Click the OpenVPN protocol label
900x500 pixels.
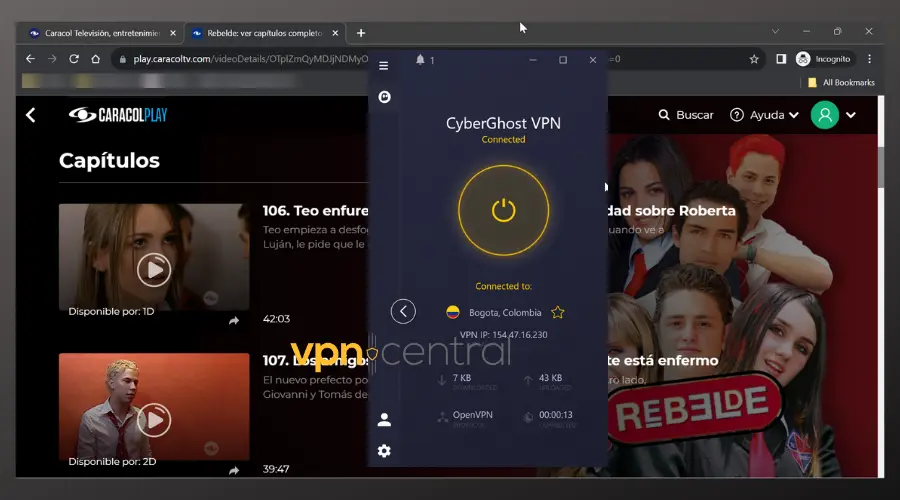(x=472, y=414)
